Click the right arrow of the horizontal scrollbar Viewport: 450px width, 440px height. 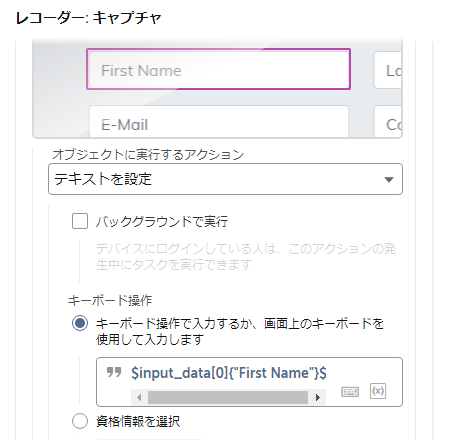click(318, 397)
